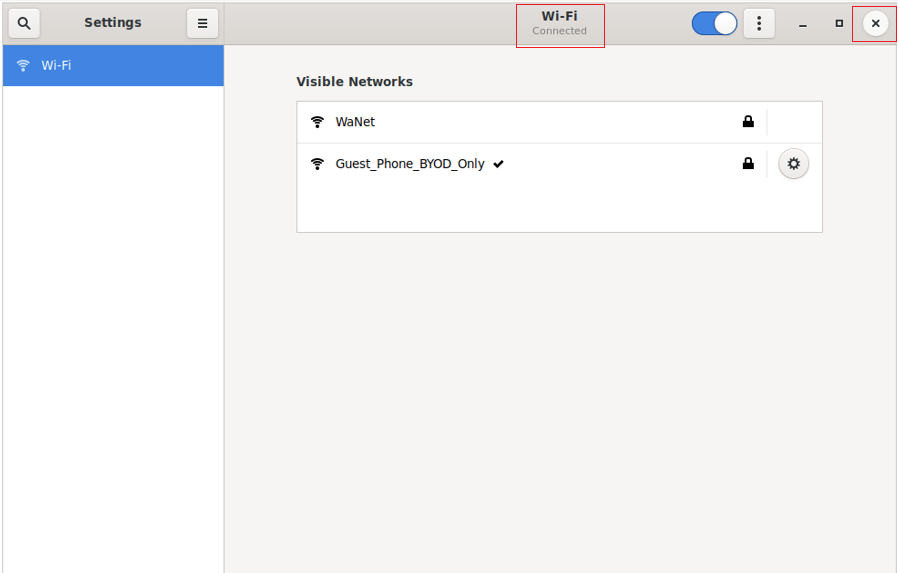The height and width of the screenshot is (573, 898).
Task: Click the Visible Networks heading
Action: coord(355,81)
